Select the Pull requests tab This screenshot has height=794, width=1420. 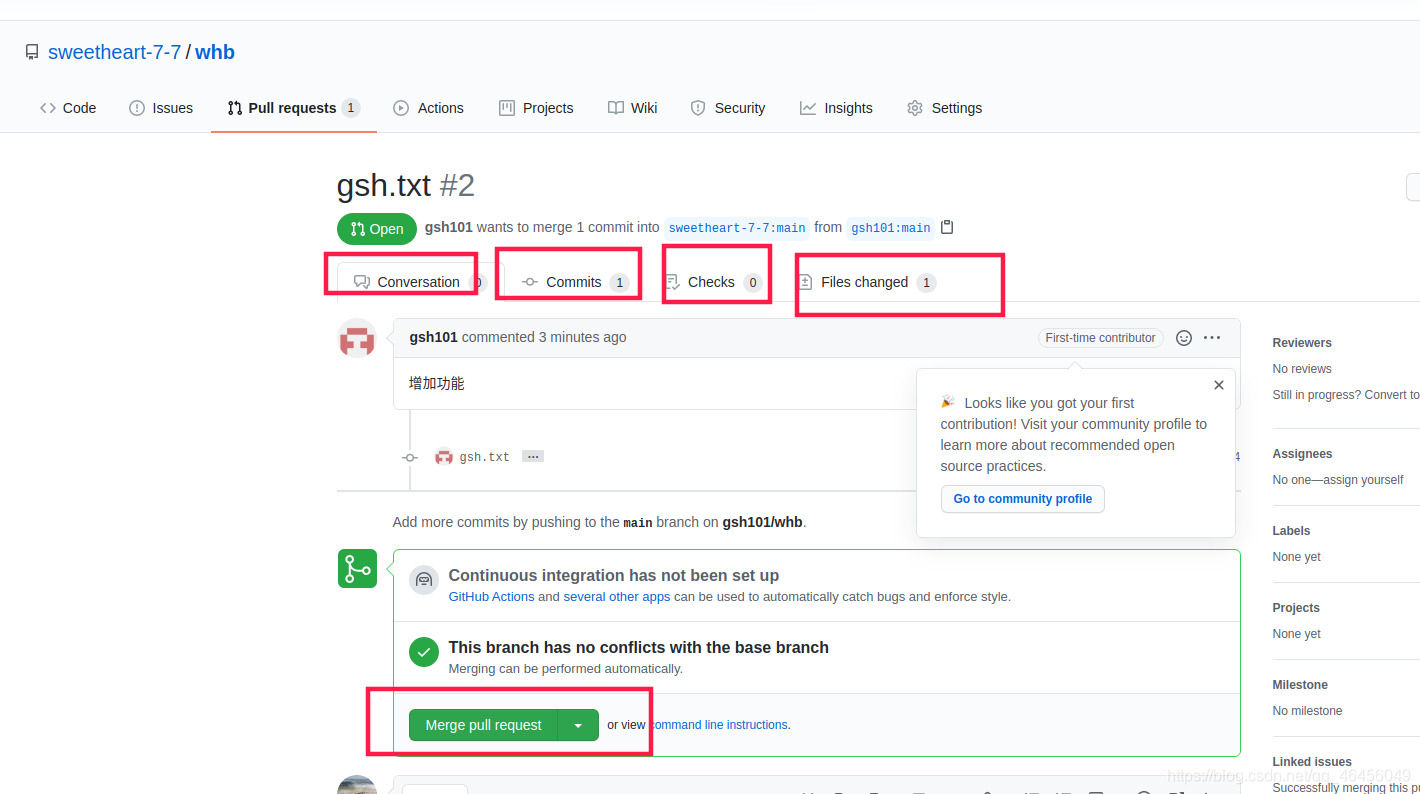coord(293,108)
